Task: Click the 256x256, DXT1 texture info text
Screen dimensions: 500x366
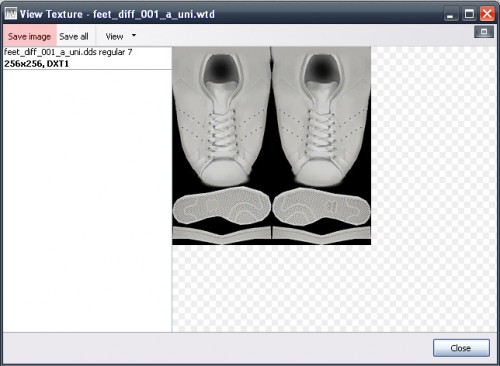Action: [36, 64]
